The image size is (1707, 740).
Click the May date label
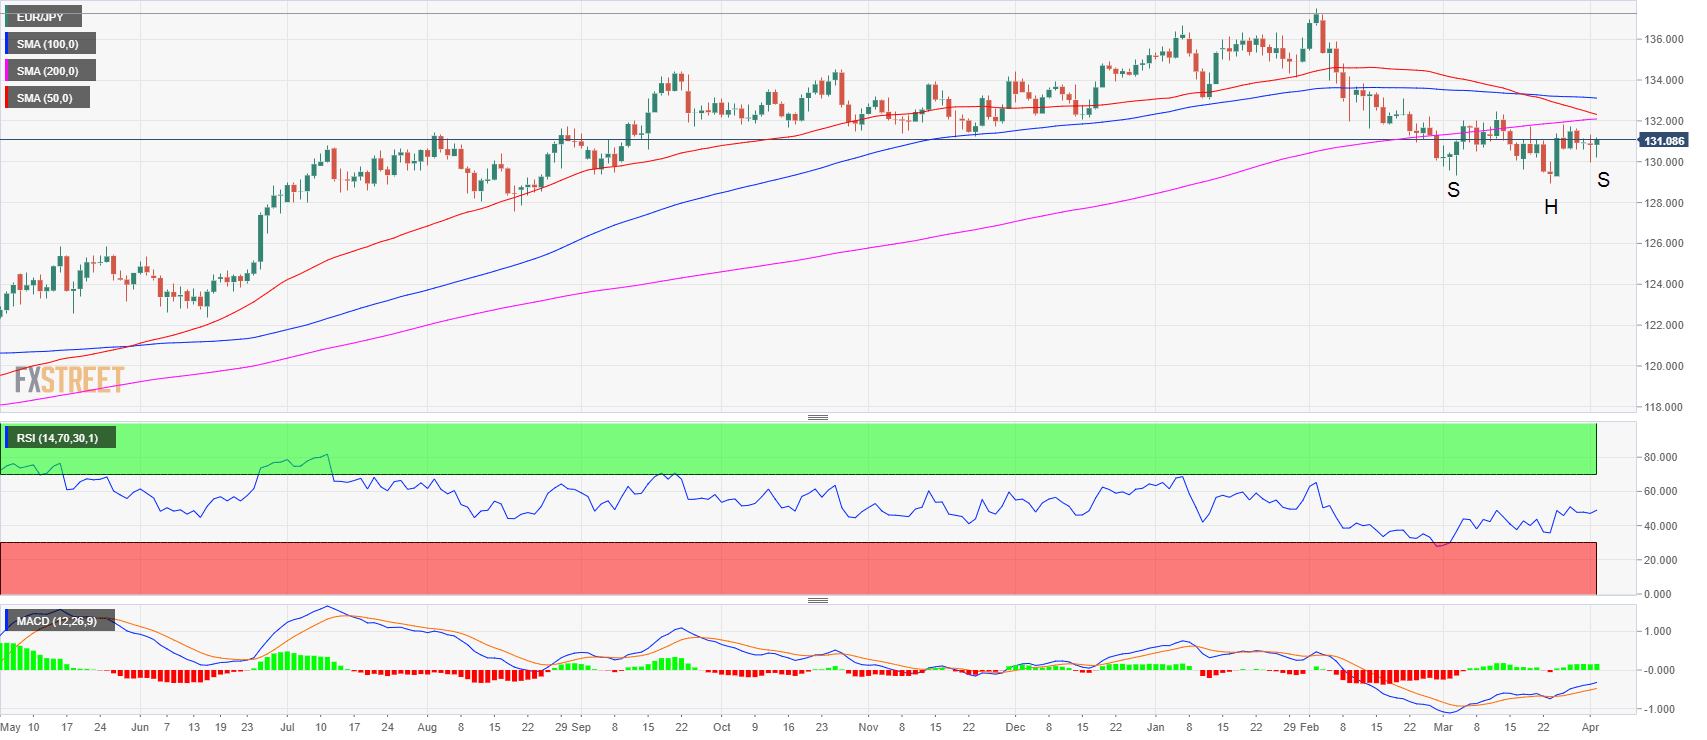pos(11,727)
